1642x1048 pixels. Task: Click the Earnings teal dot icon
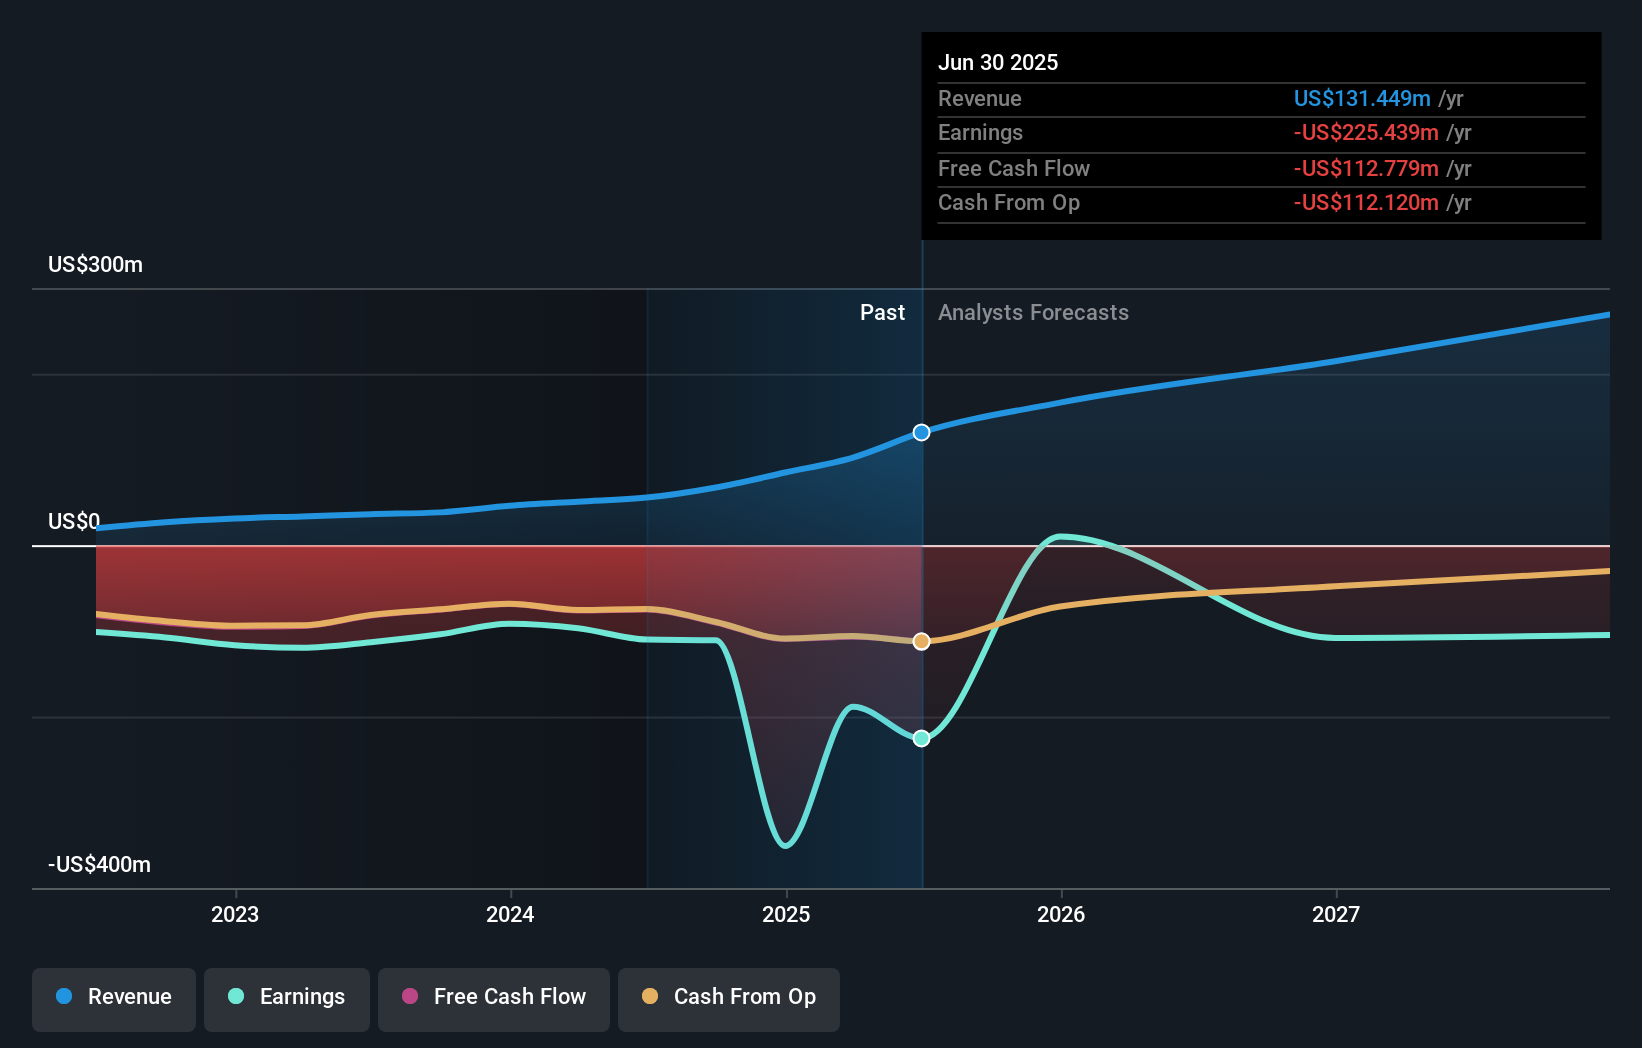[x=234, y=997]
